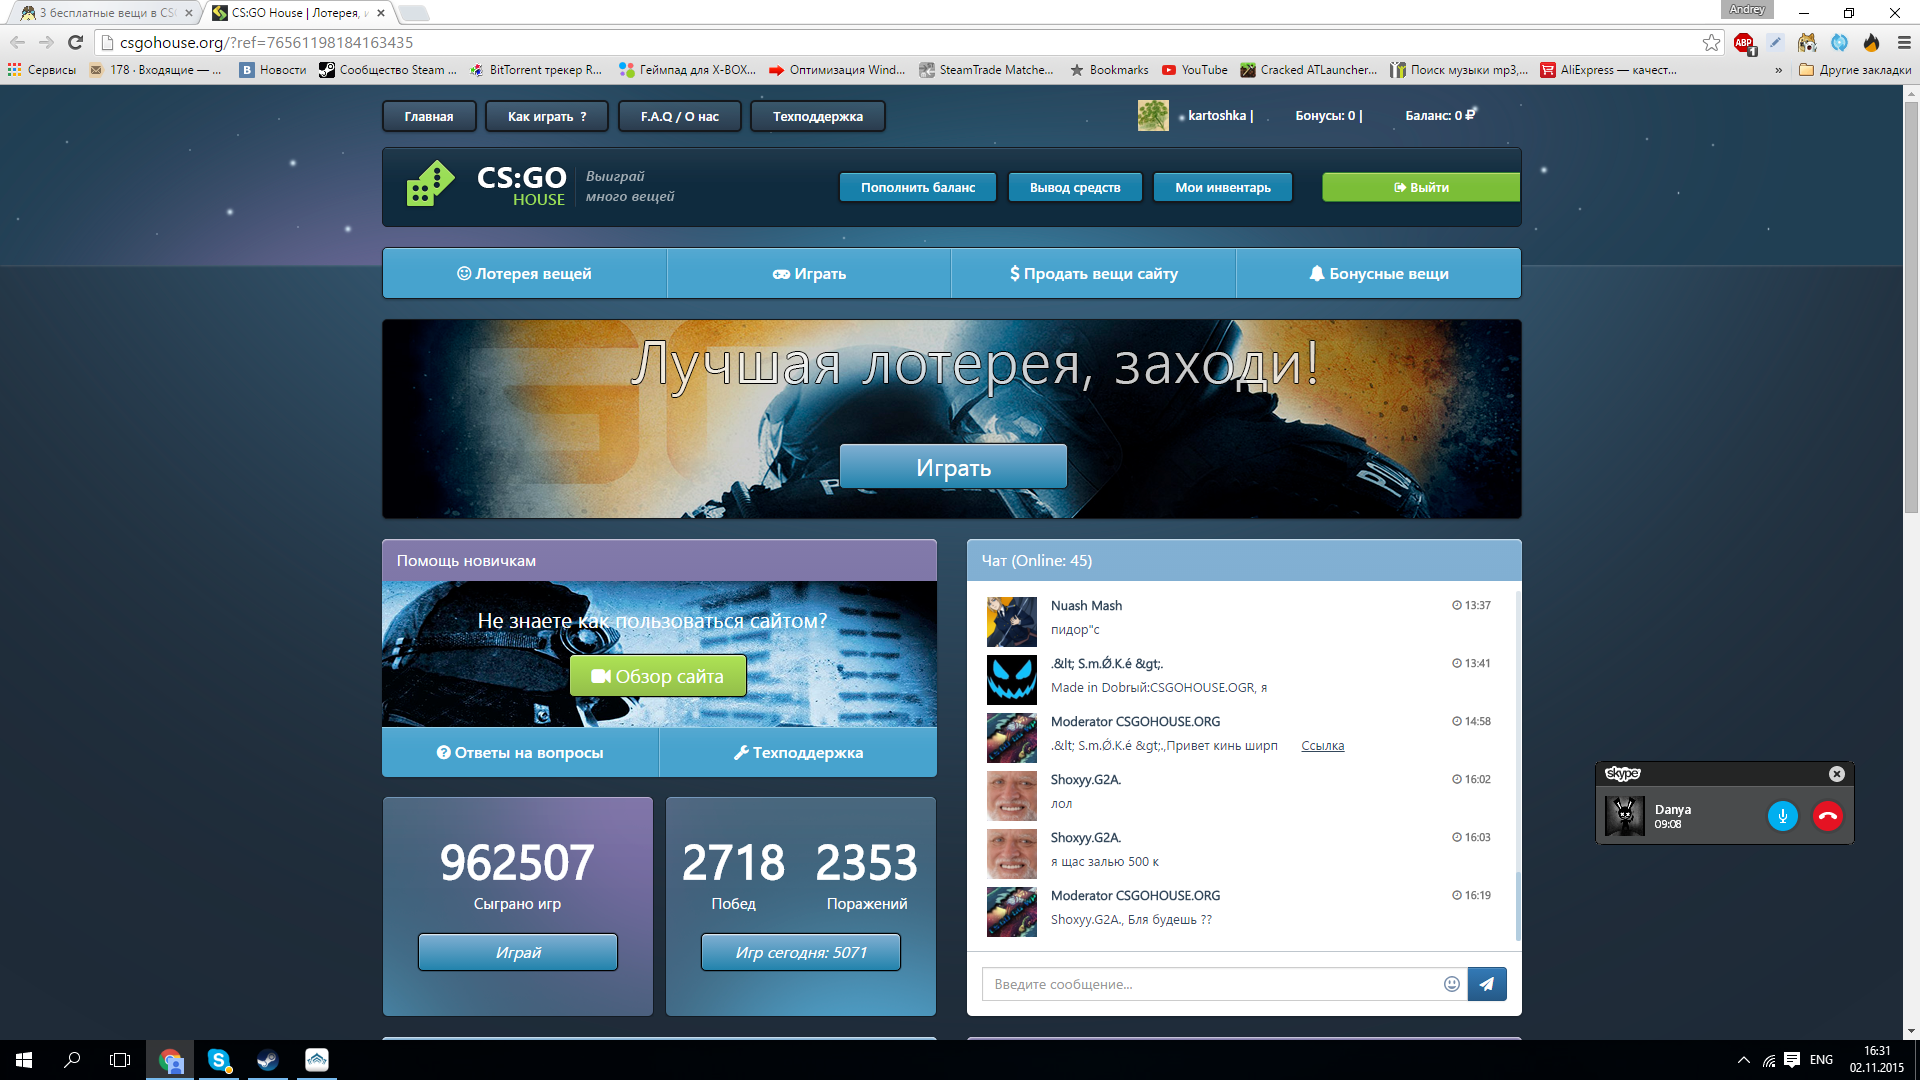Click Вывод средств button
1920x1080 pixels.
[x=1075, y=187]
